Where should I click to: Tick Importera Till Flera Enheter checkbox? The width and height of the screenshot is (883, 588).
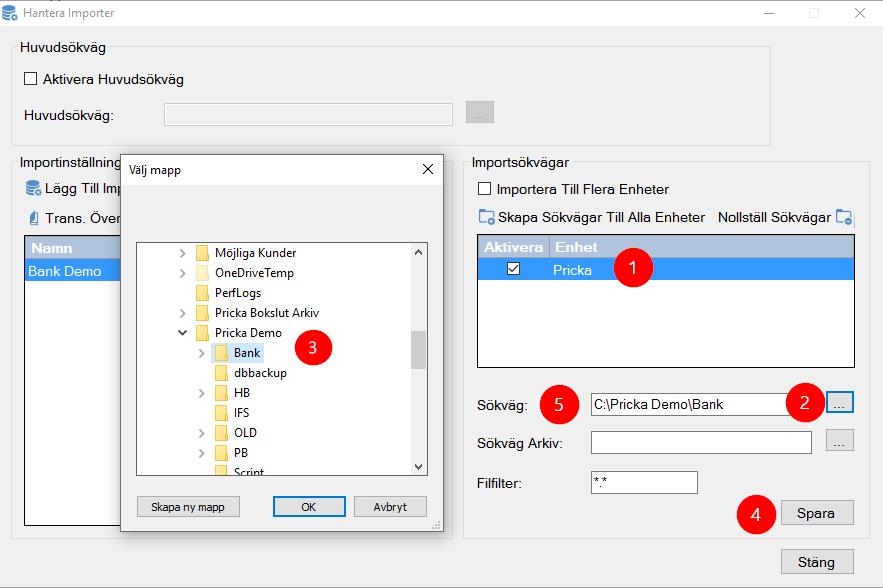(484, 189)
